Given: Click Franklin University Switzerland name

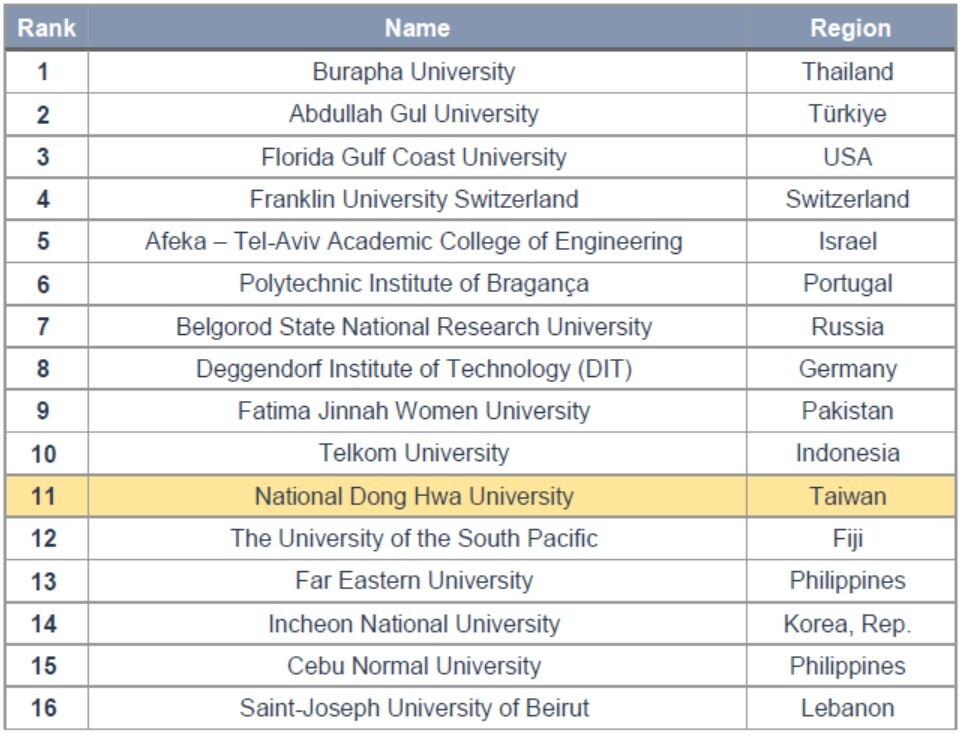Looking at the screenshot, I should pos(414,199).
